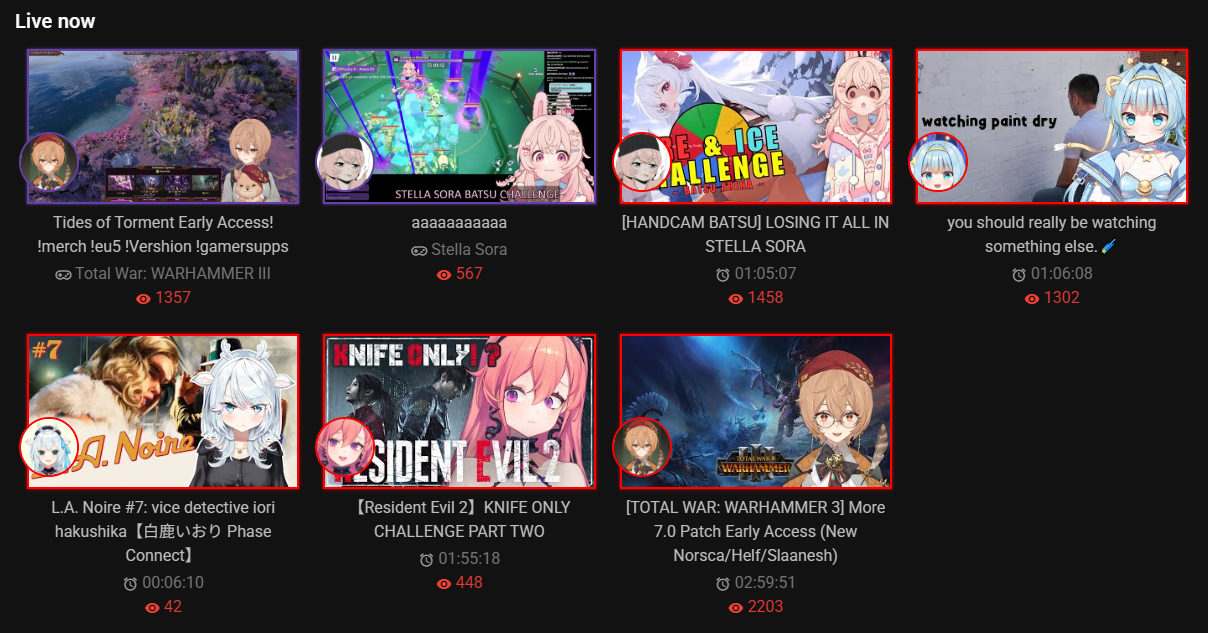Click the gamepad icon beside Stella Sora
Image resolution: width=1208 pixels, height=633 pixels.
pyautogui.click(x=420, y=250)
